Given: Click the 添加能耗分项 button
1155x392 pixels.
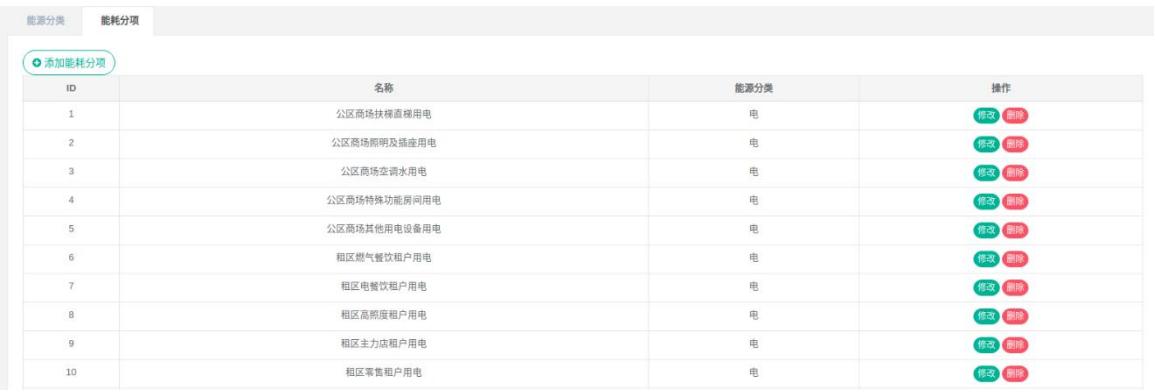Looking at the screenshot, I should click(x=69, y=63).
